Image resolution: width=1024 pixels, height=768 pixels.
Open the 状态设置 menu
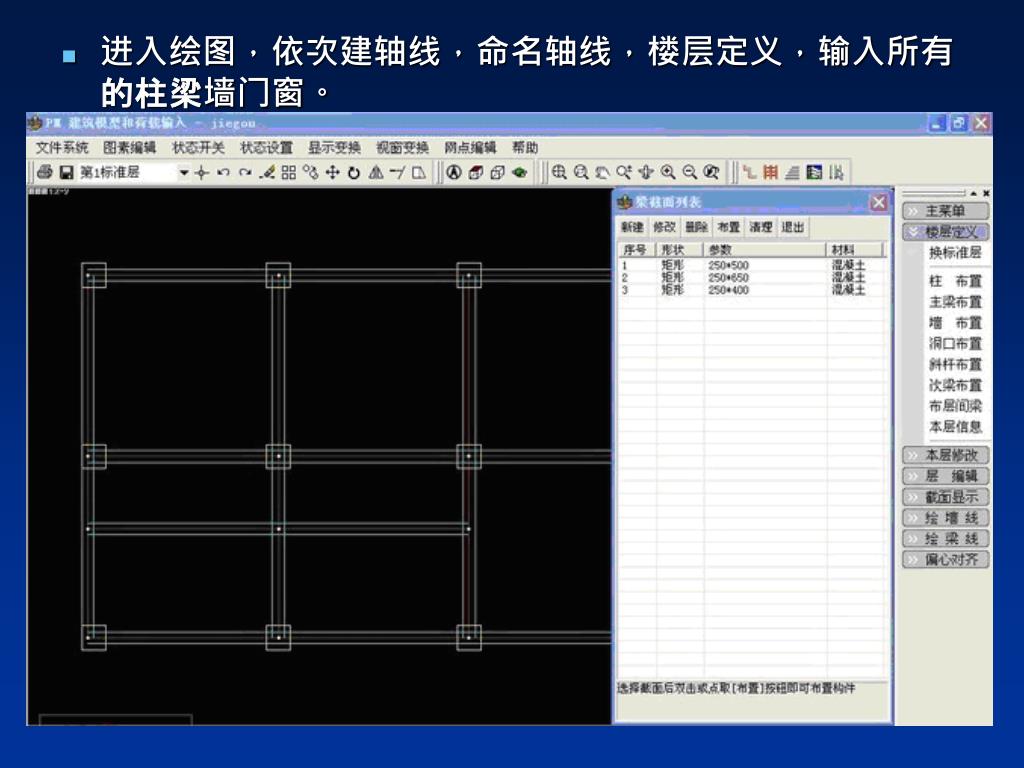(x=266, y=148)
